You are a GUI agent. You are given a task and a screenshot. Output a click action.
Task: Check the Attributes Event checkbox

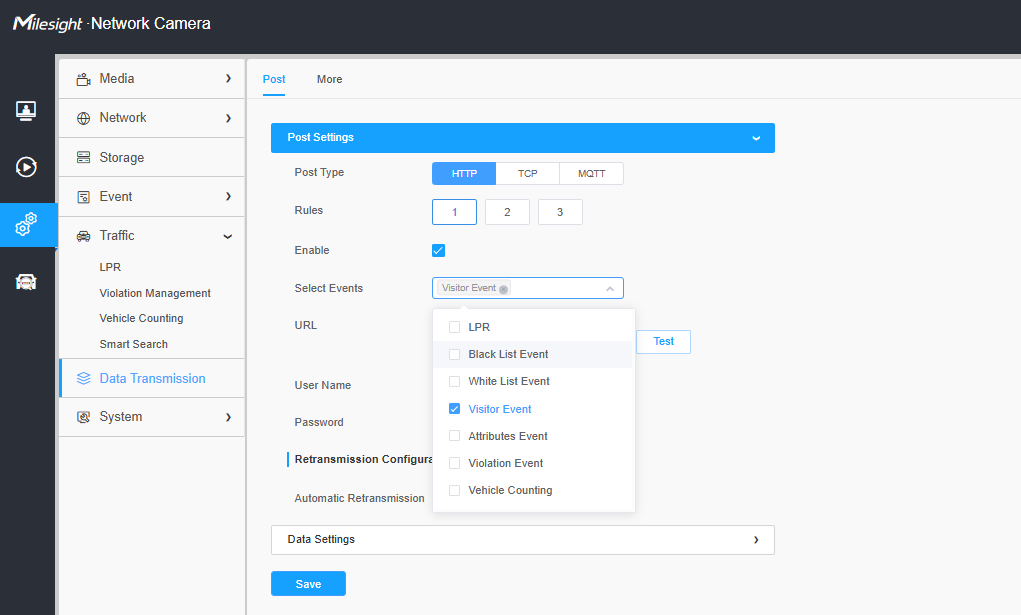[455, 436]
